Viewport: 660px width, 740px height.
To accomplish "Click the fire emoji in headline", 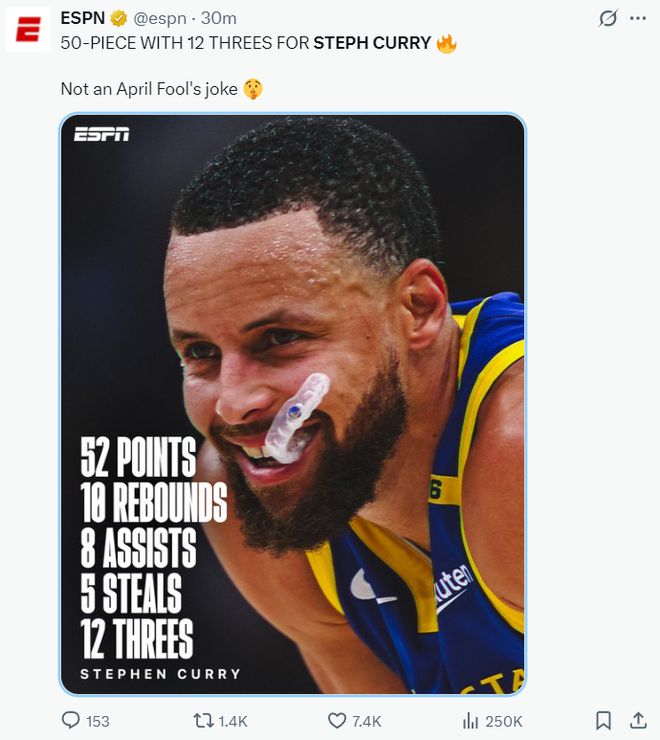I will 446,43.
